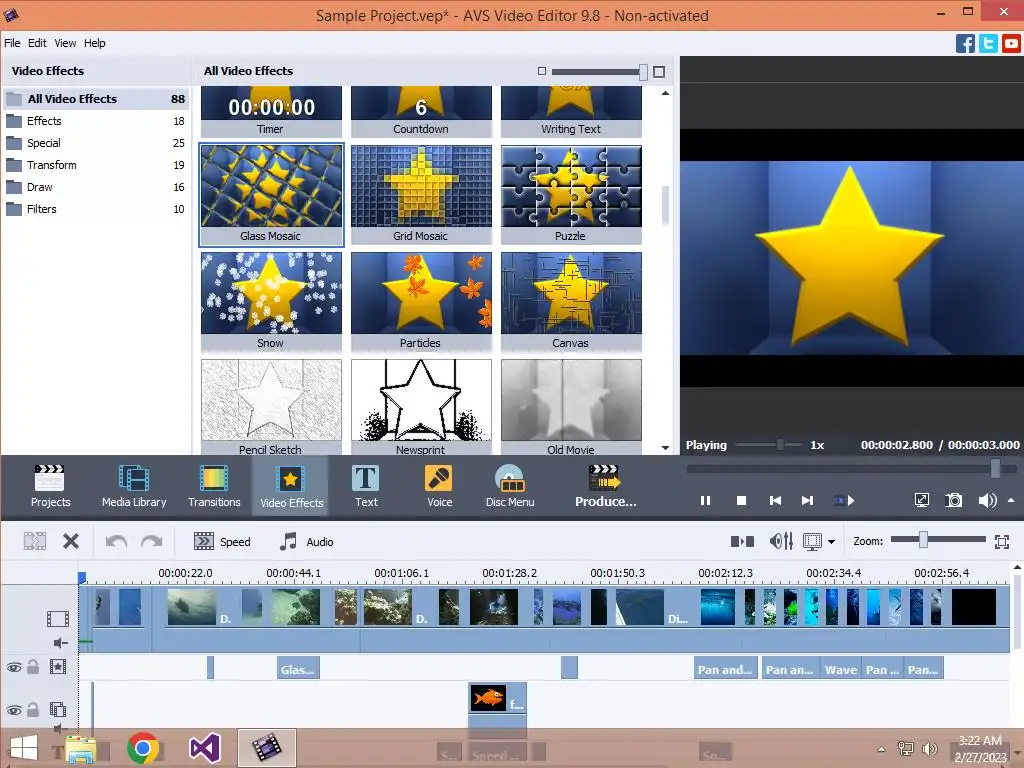Open the timeline view dropdown arrow
Image resolution: width=1024 pixels, height=768 pixels.
[831, 542]
